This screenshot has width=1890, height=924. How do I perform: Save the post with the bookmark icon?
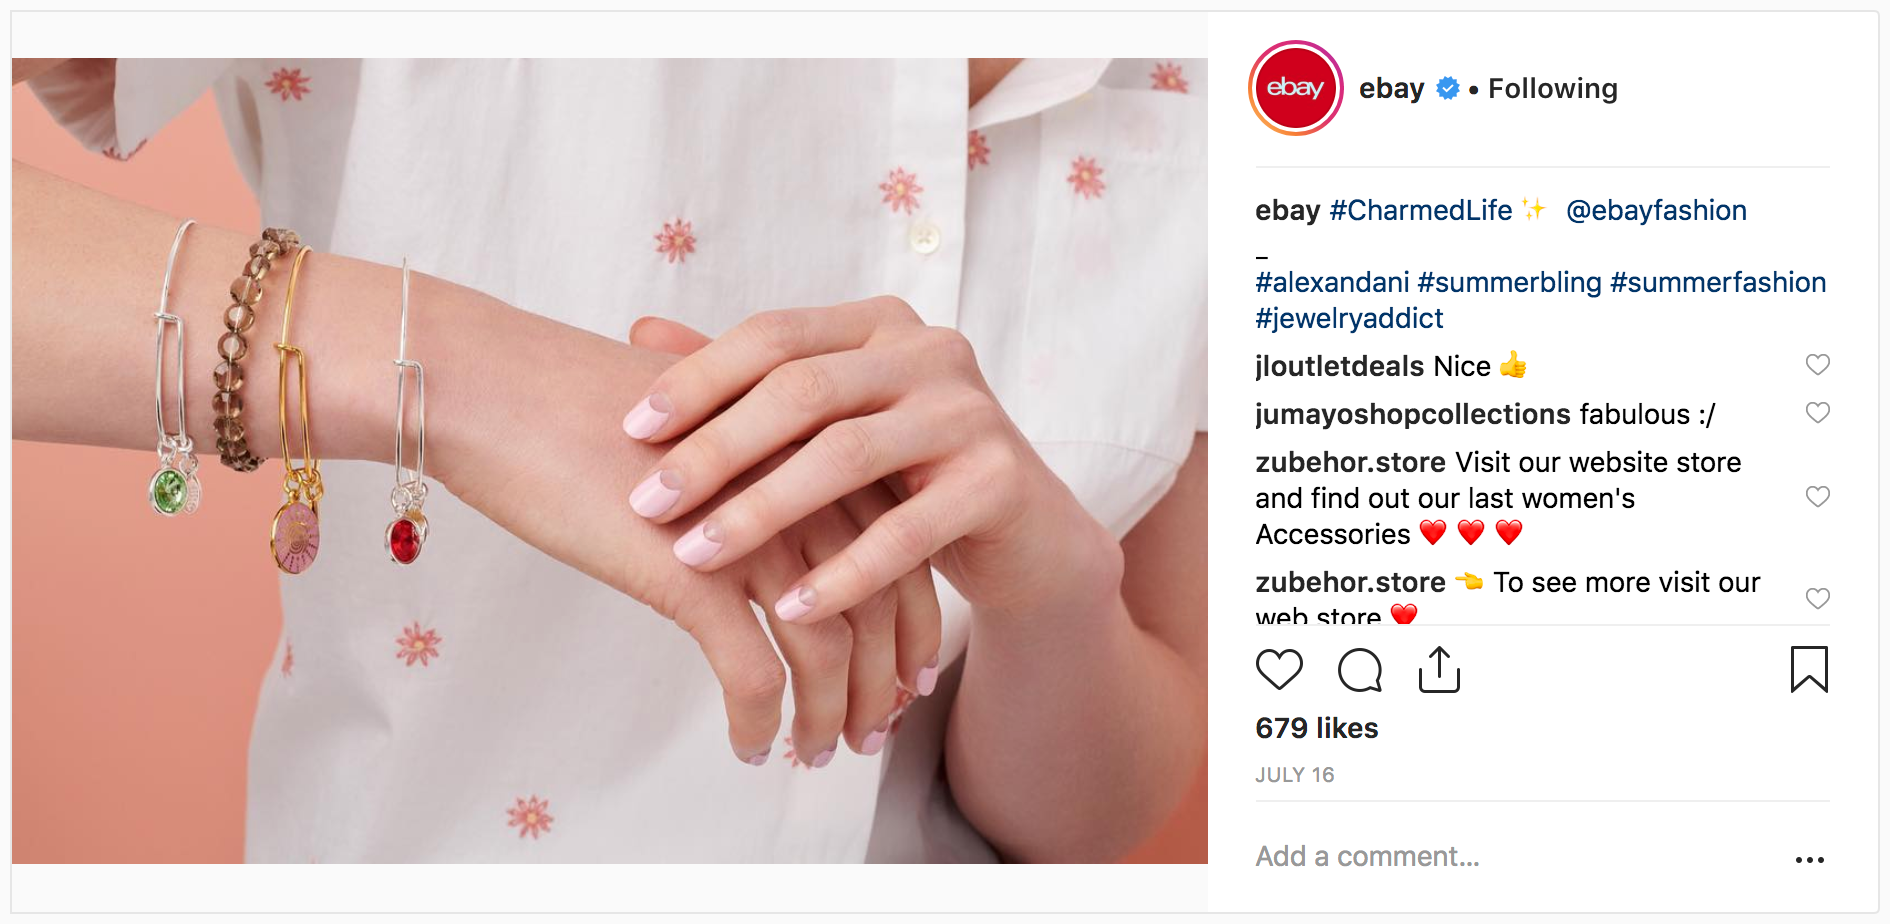click(1809, 670)
